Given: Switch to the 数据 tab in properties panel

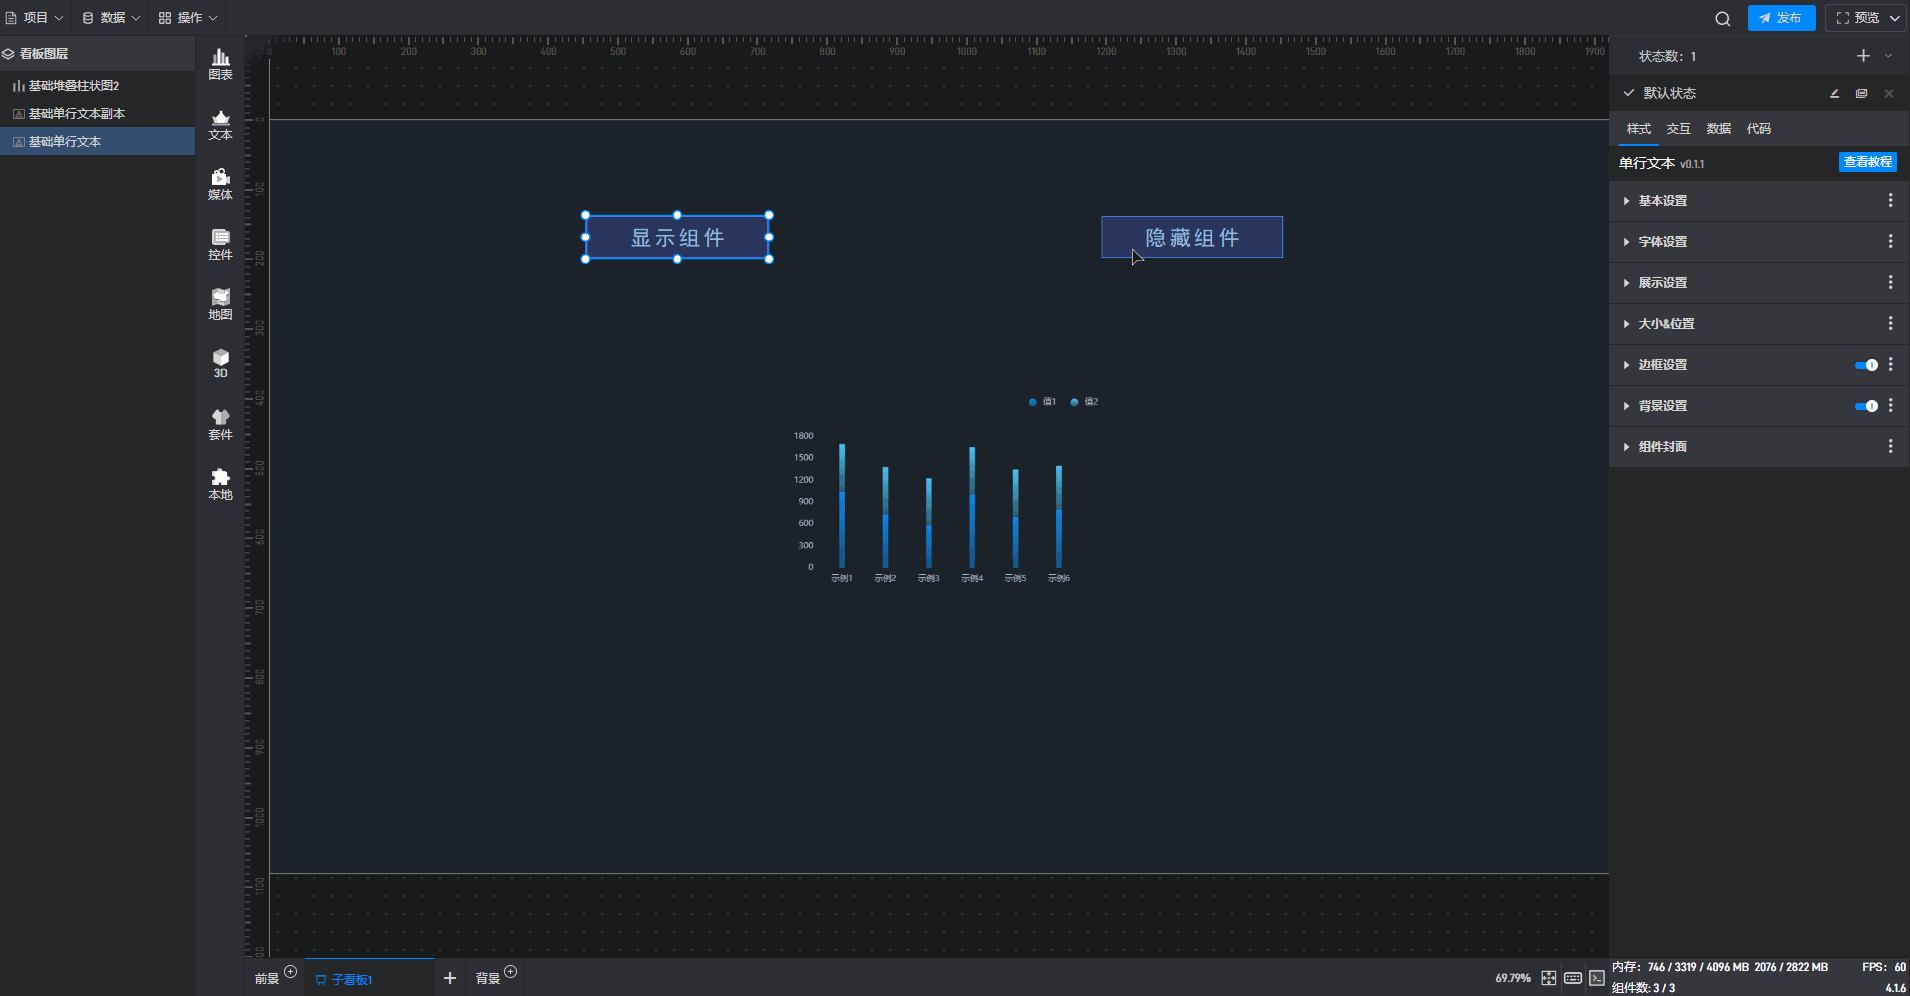Looking at the screenshot, I should [1718, 129].
